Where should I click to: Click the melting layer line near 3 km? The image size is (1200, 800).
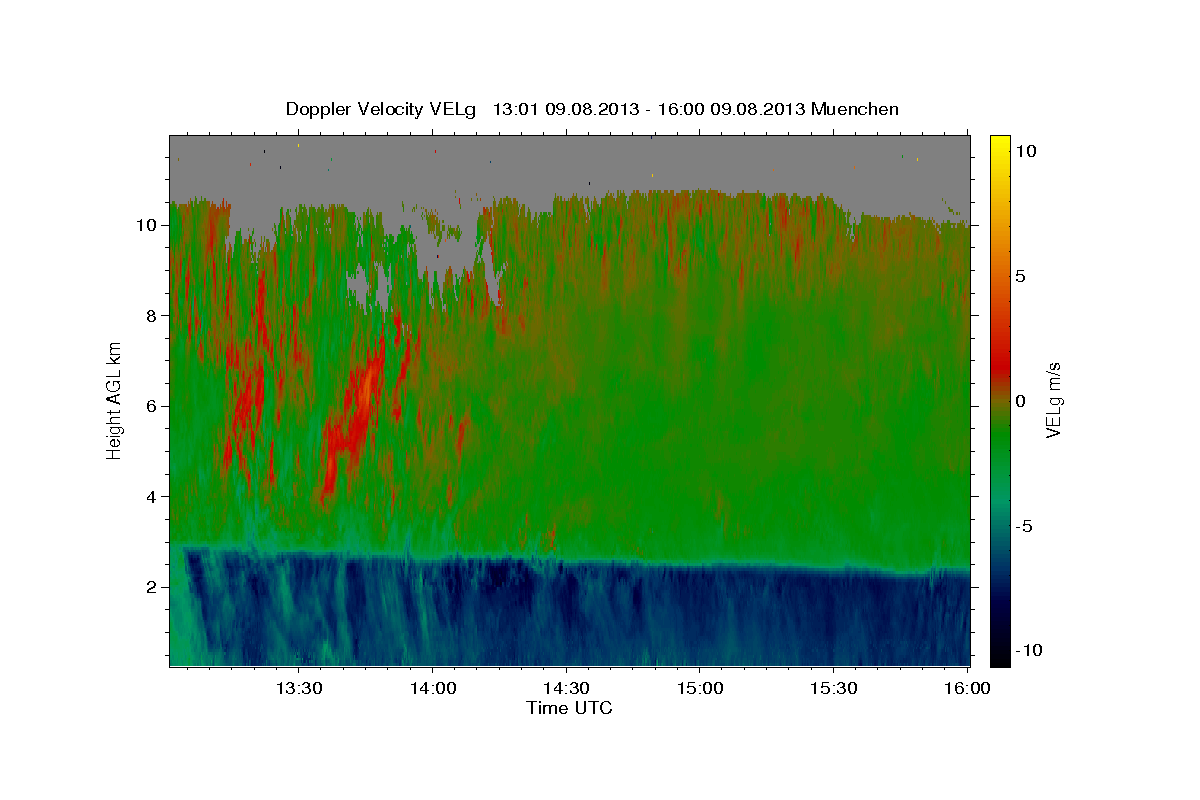(x=570, y=561)
